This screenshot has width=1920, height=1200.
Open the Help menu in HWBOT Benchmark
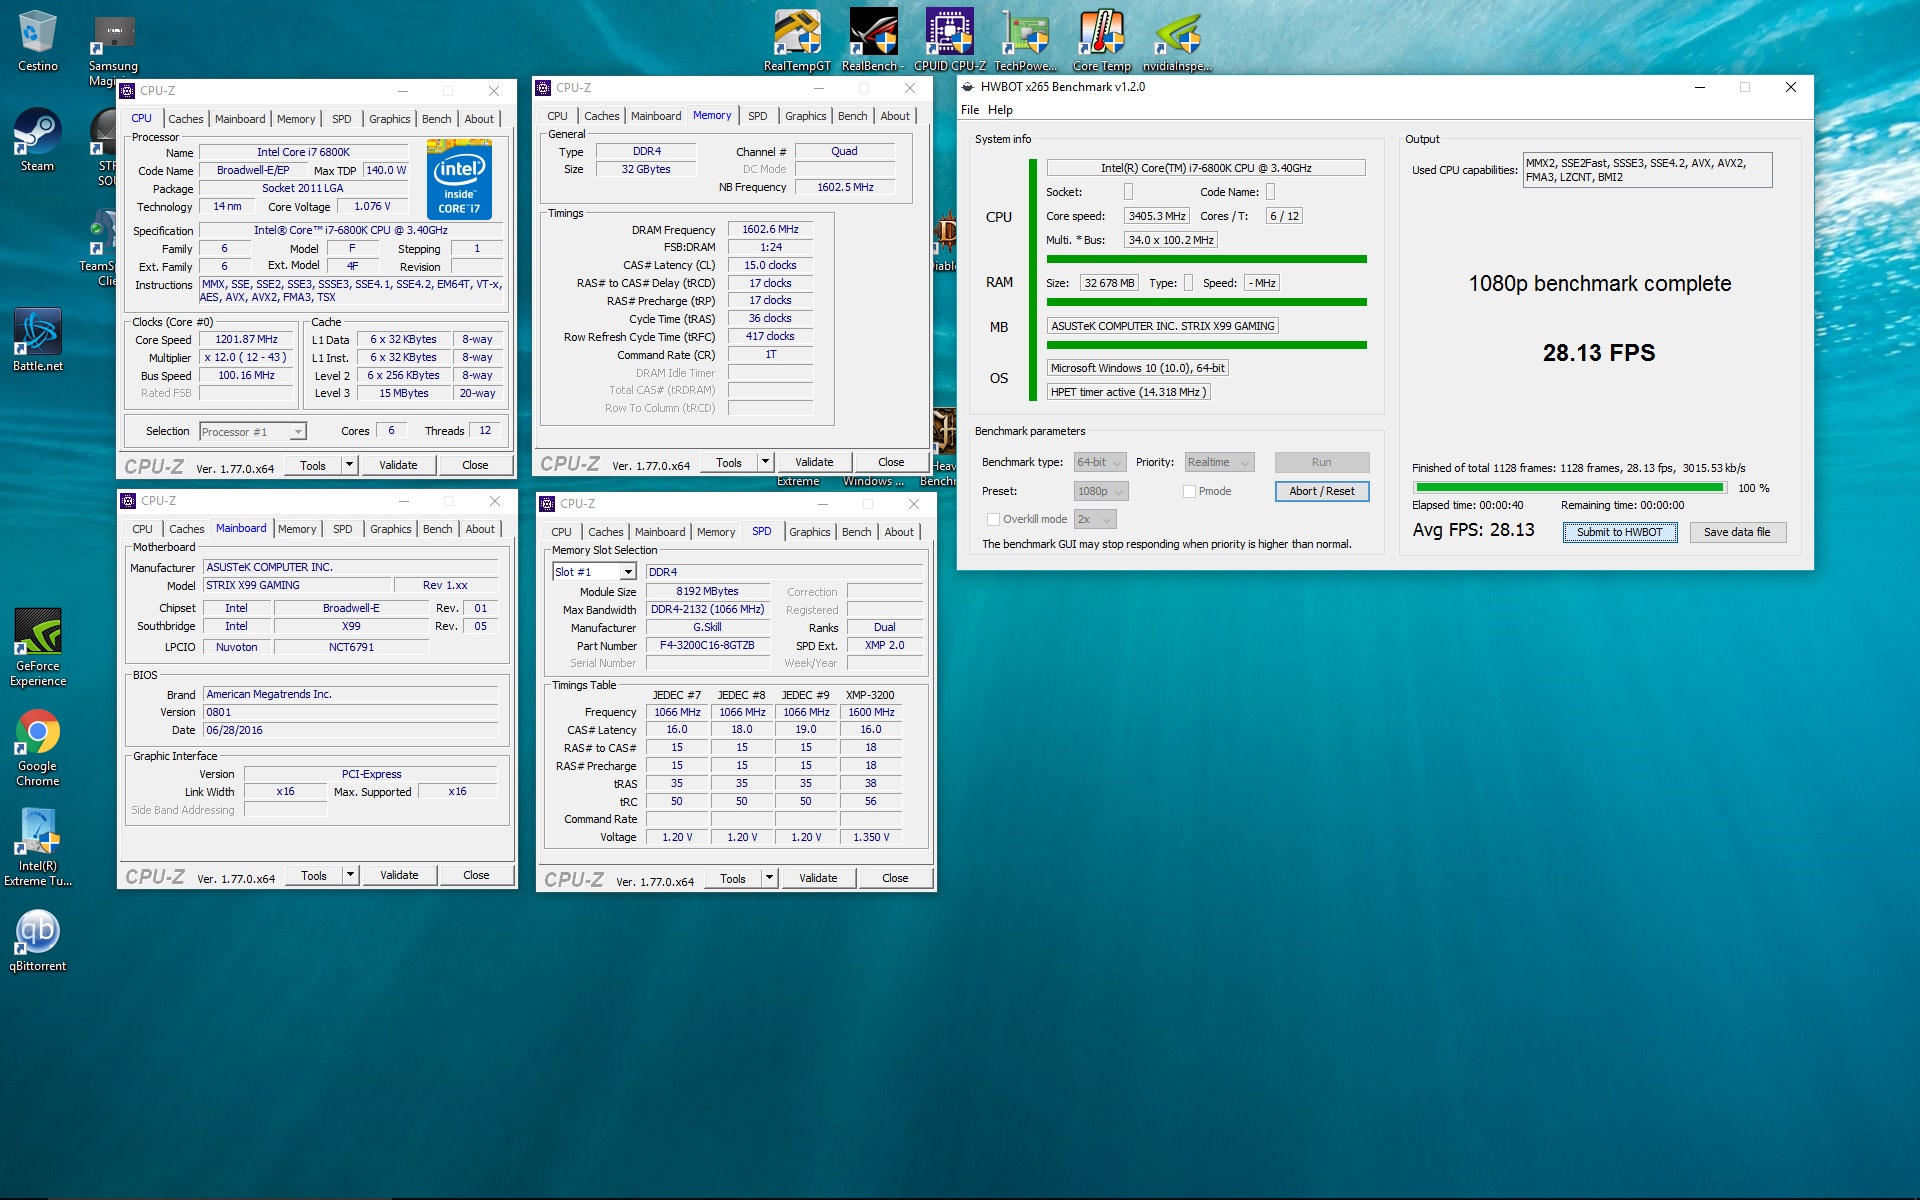click(x=1000, y=110)
